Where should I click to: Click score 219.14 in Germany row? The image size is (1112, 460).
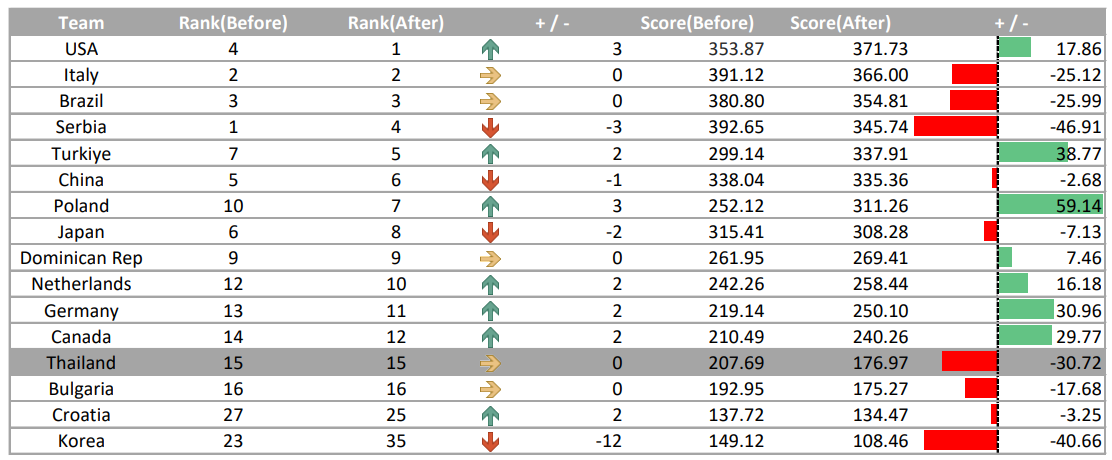(736, 311)
